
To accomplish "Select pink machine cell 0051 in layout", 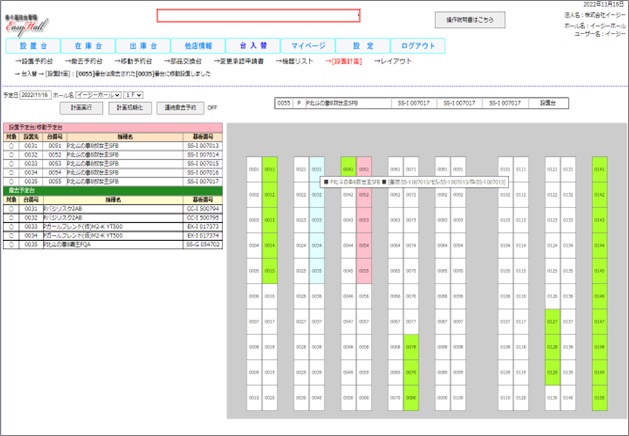I will click(x=364, y=170).
